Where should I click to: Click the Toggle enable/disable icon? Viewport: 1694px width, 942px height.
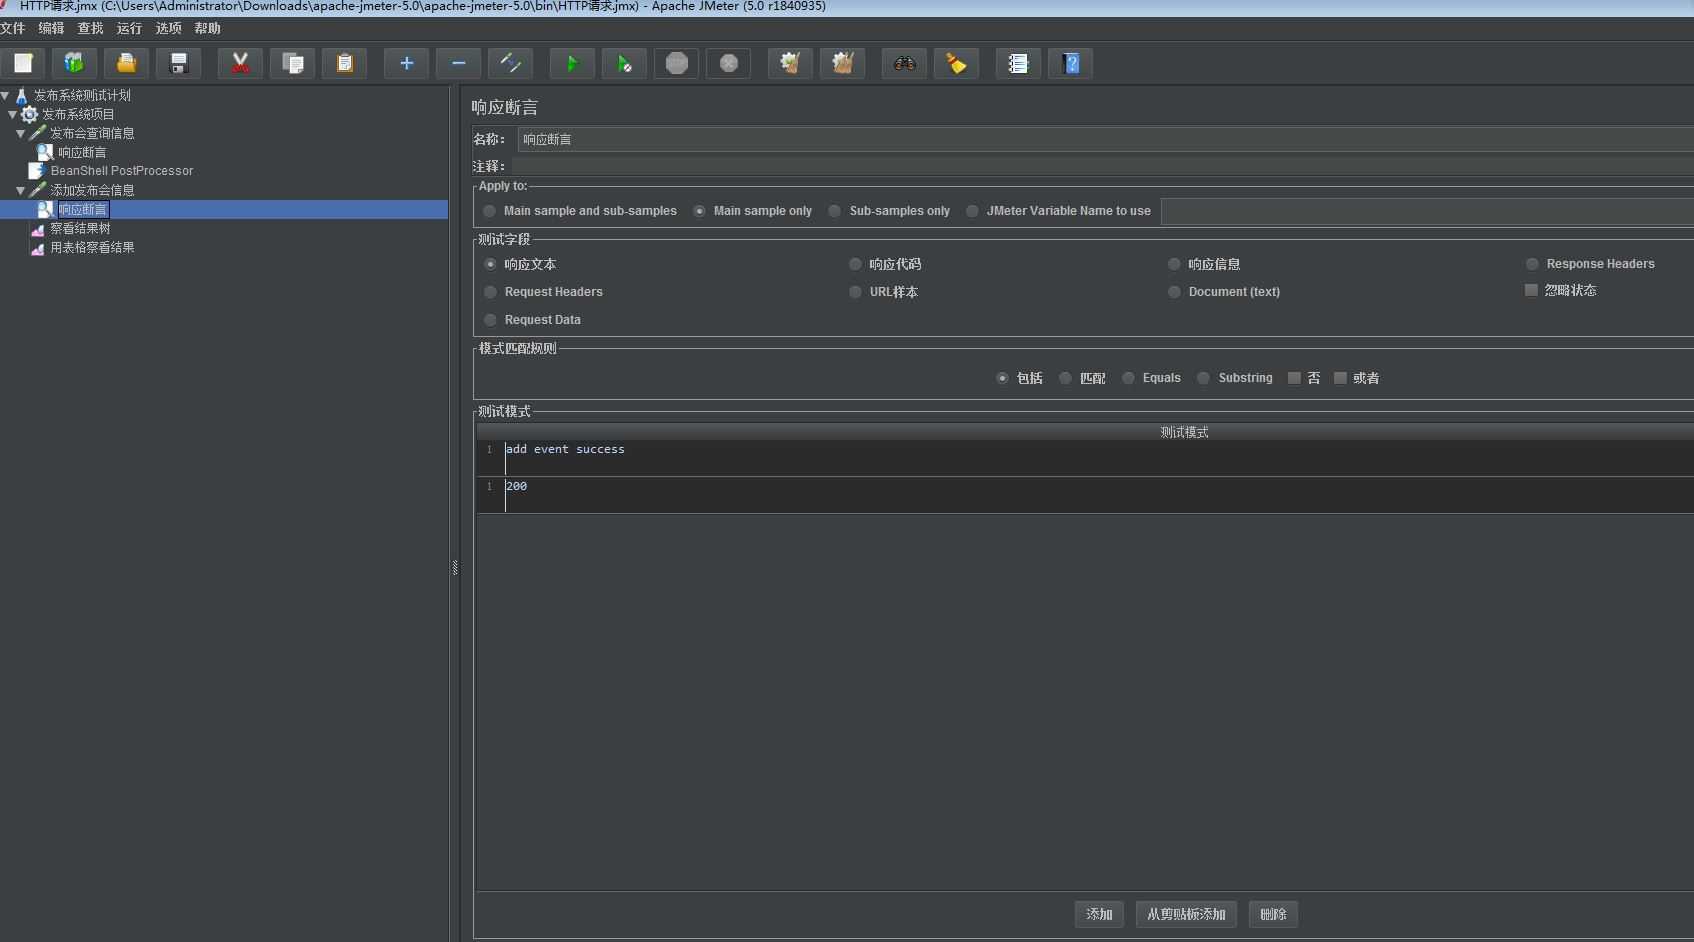tap(511, 63)
